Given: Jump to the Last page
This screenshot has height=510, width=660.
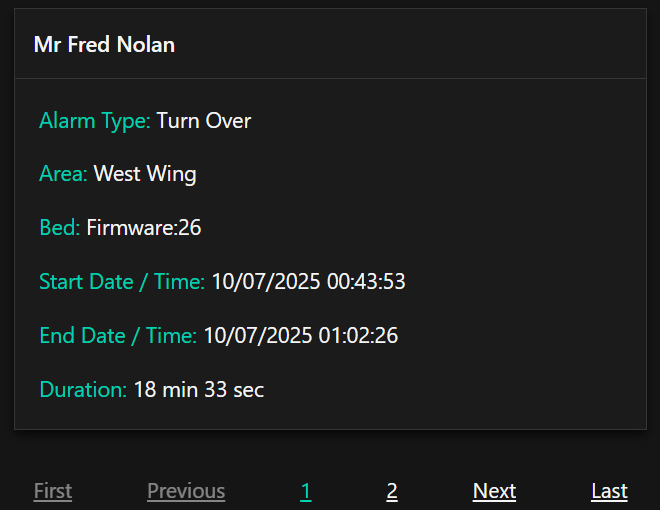Looking at the screenshot, I should [x=609, y=491].
